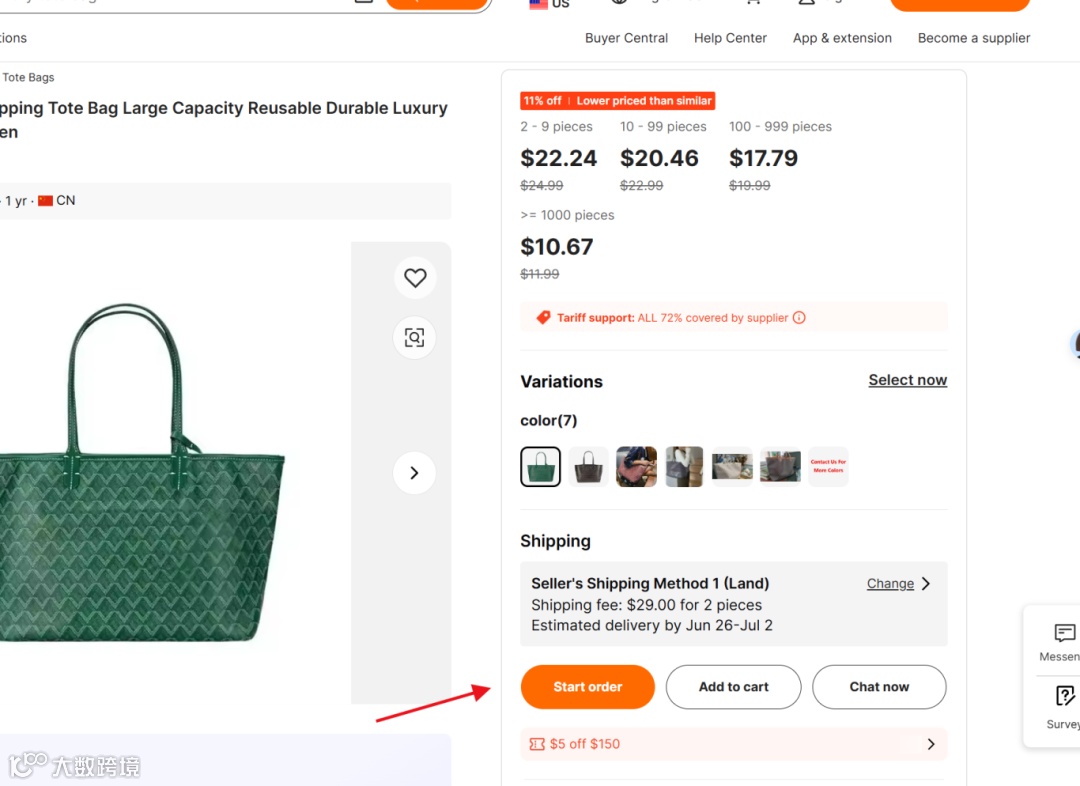Click the Start order button
The width and height of the screenshot is (1080, 786).
click(588, 687)
